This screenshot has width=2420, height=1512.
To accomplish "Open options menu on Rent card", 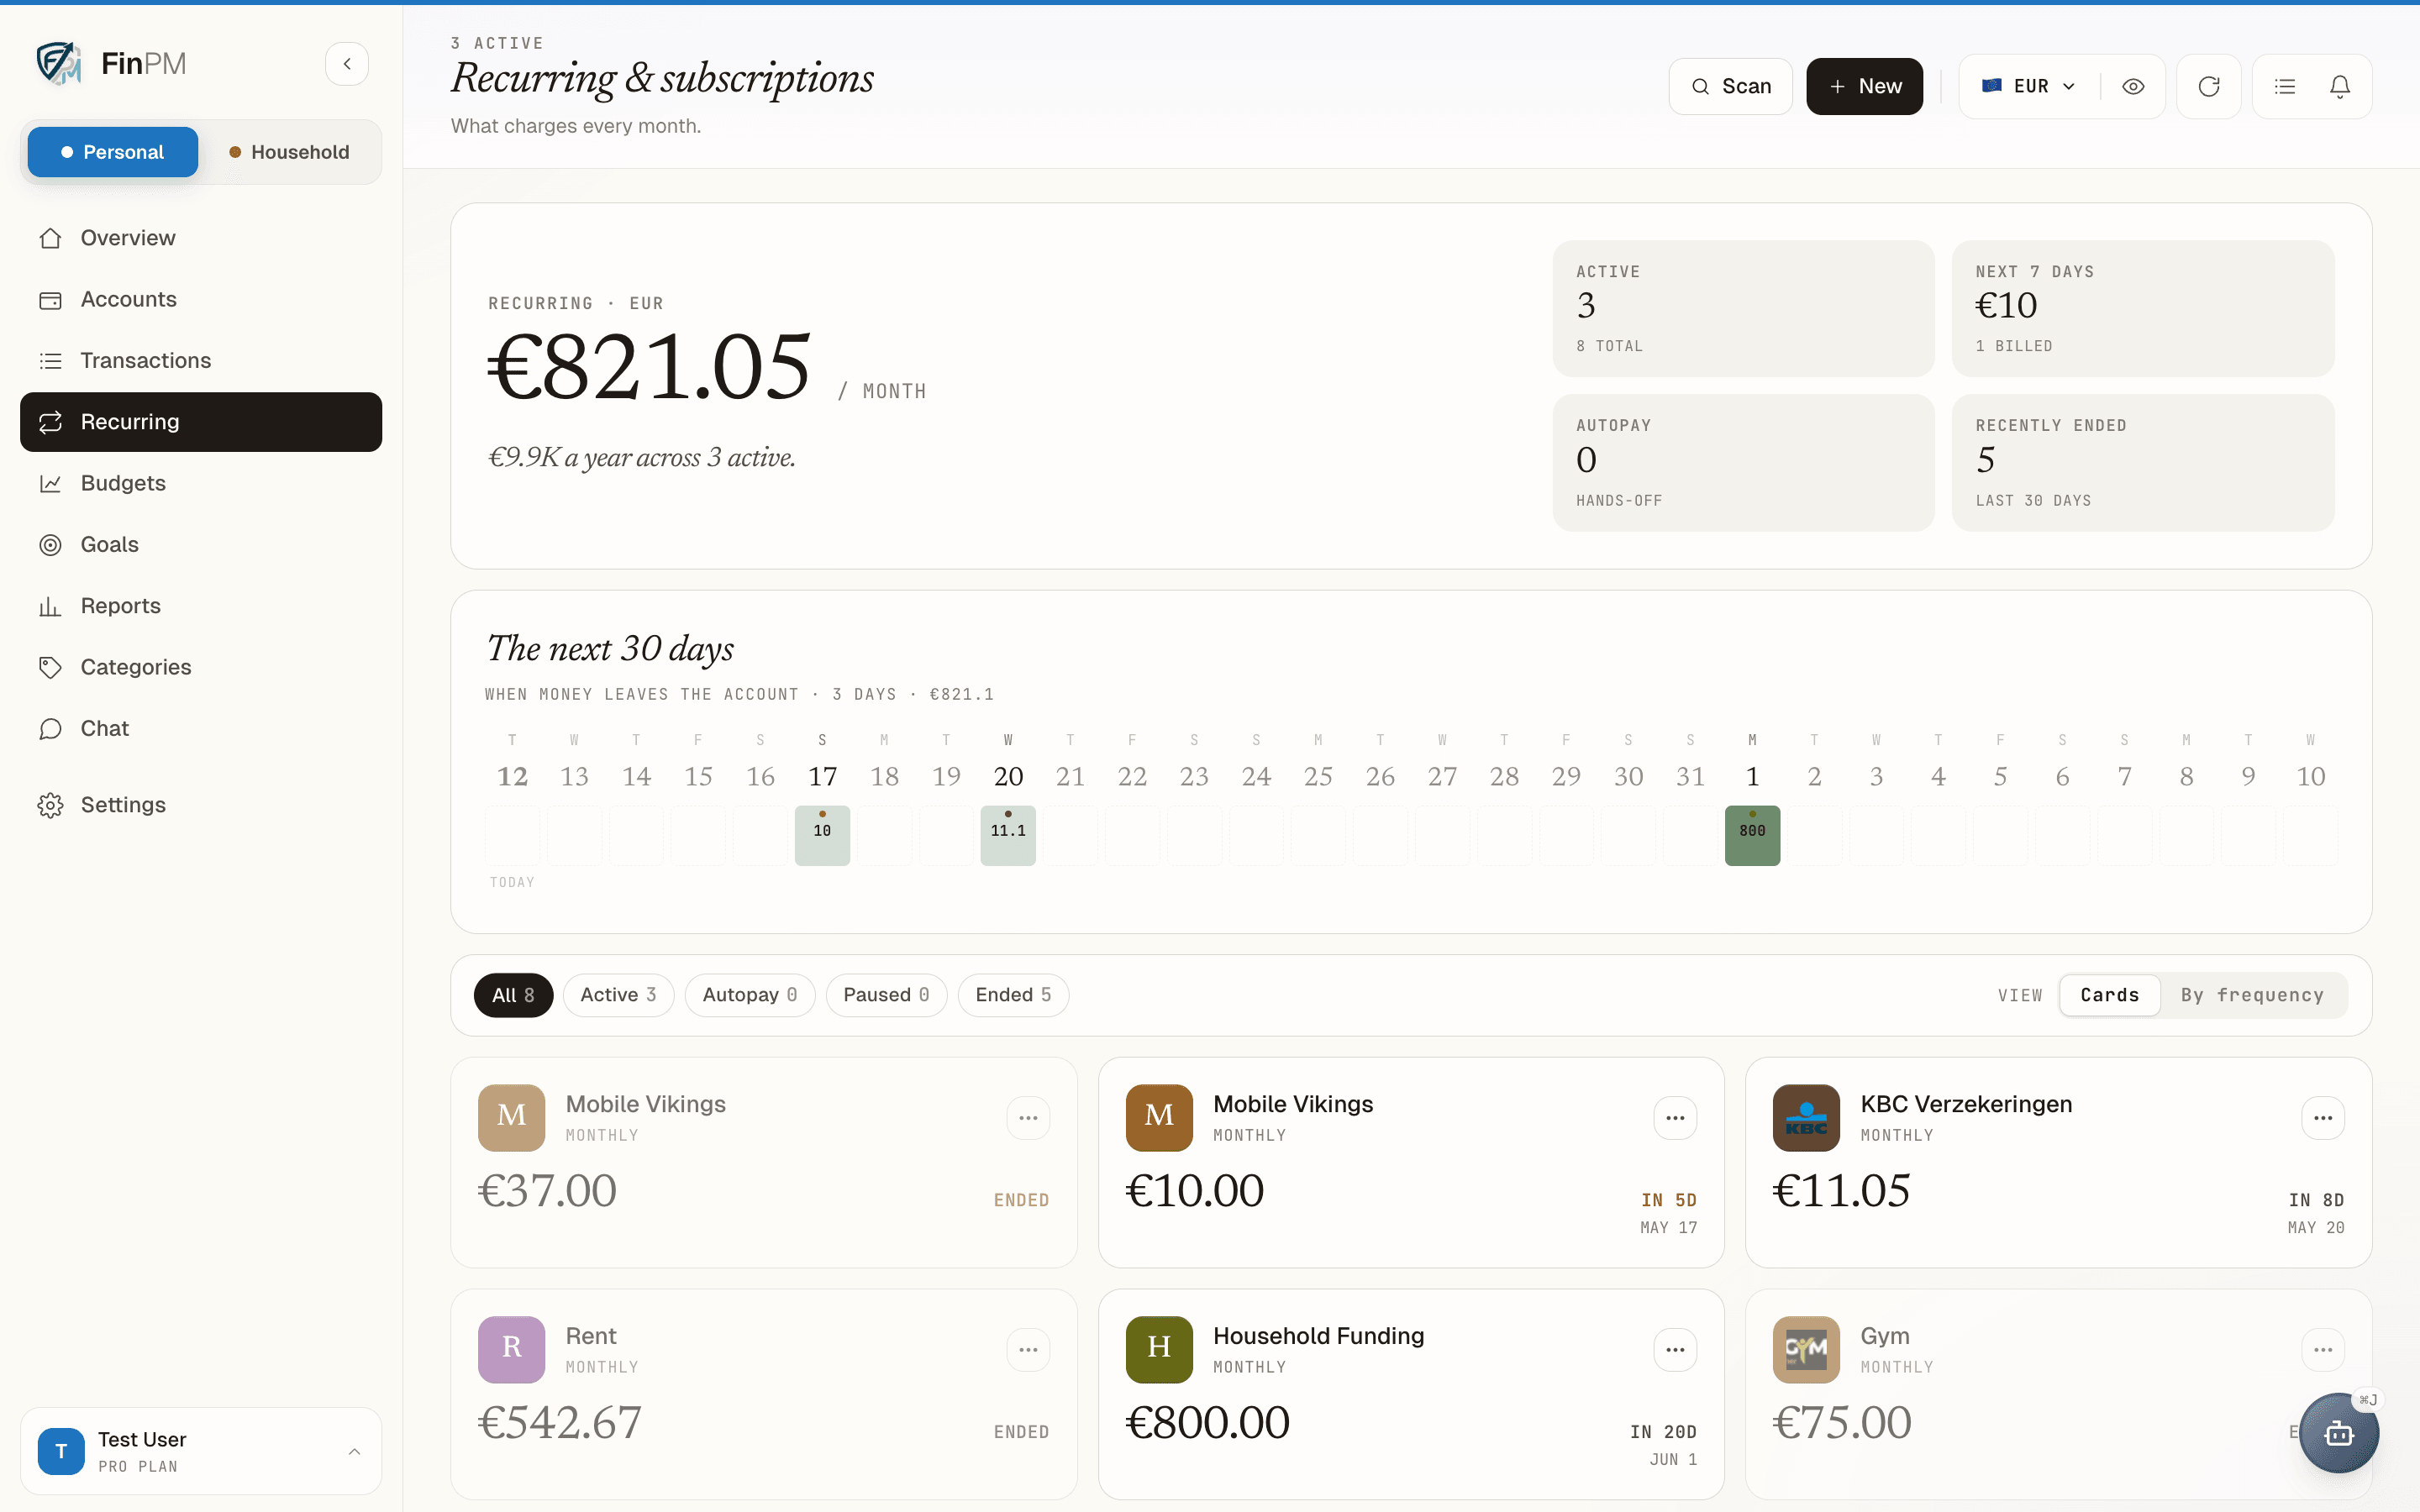I will tap(1028, 1350).
